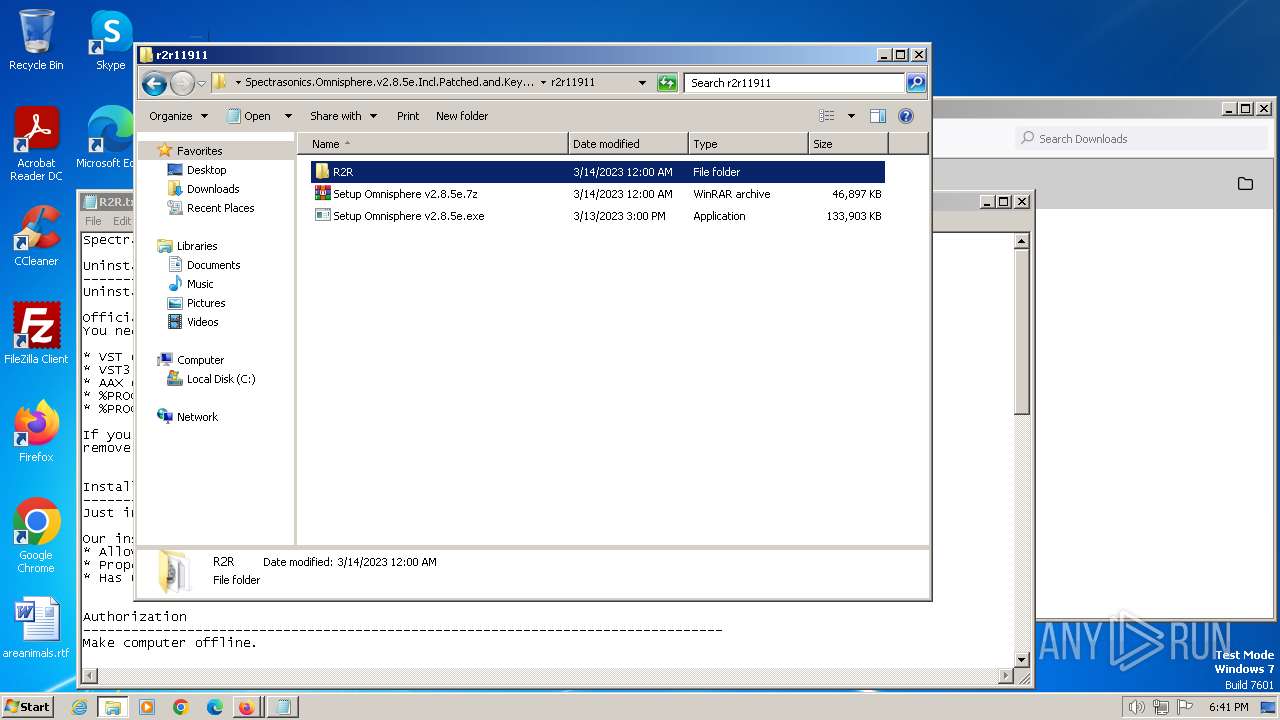Open areanimals.rtf desktop file

click(x=36, y=628)
